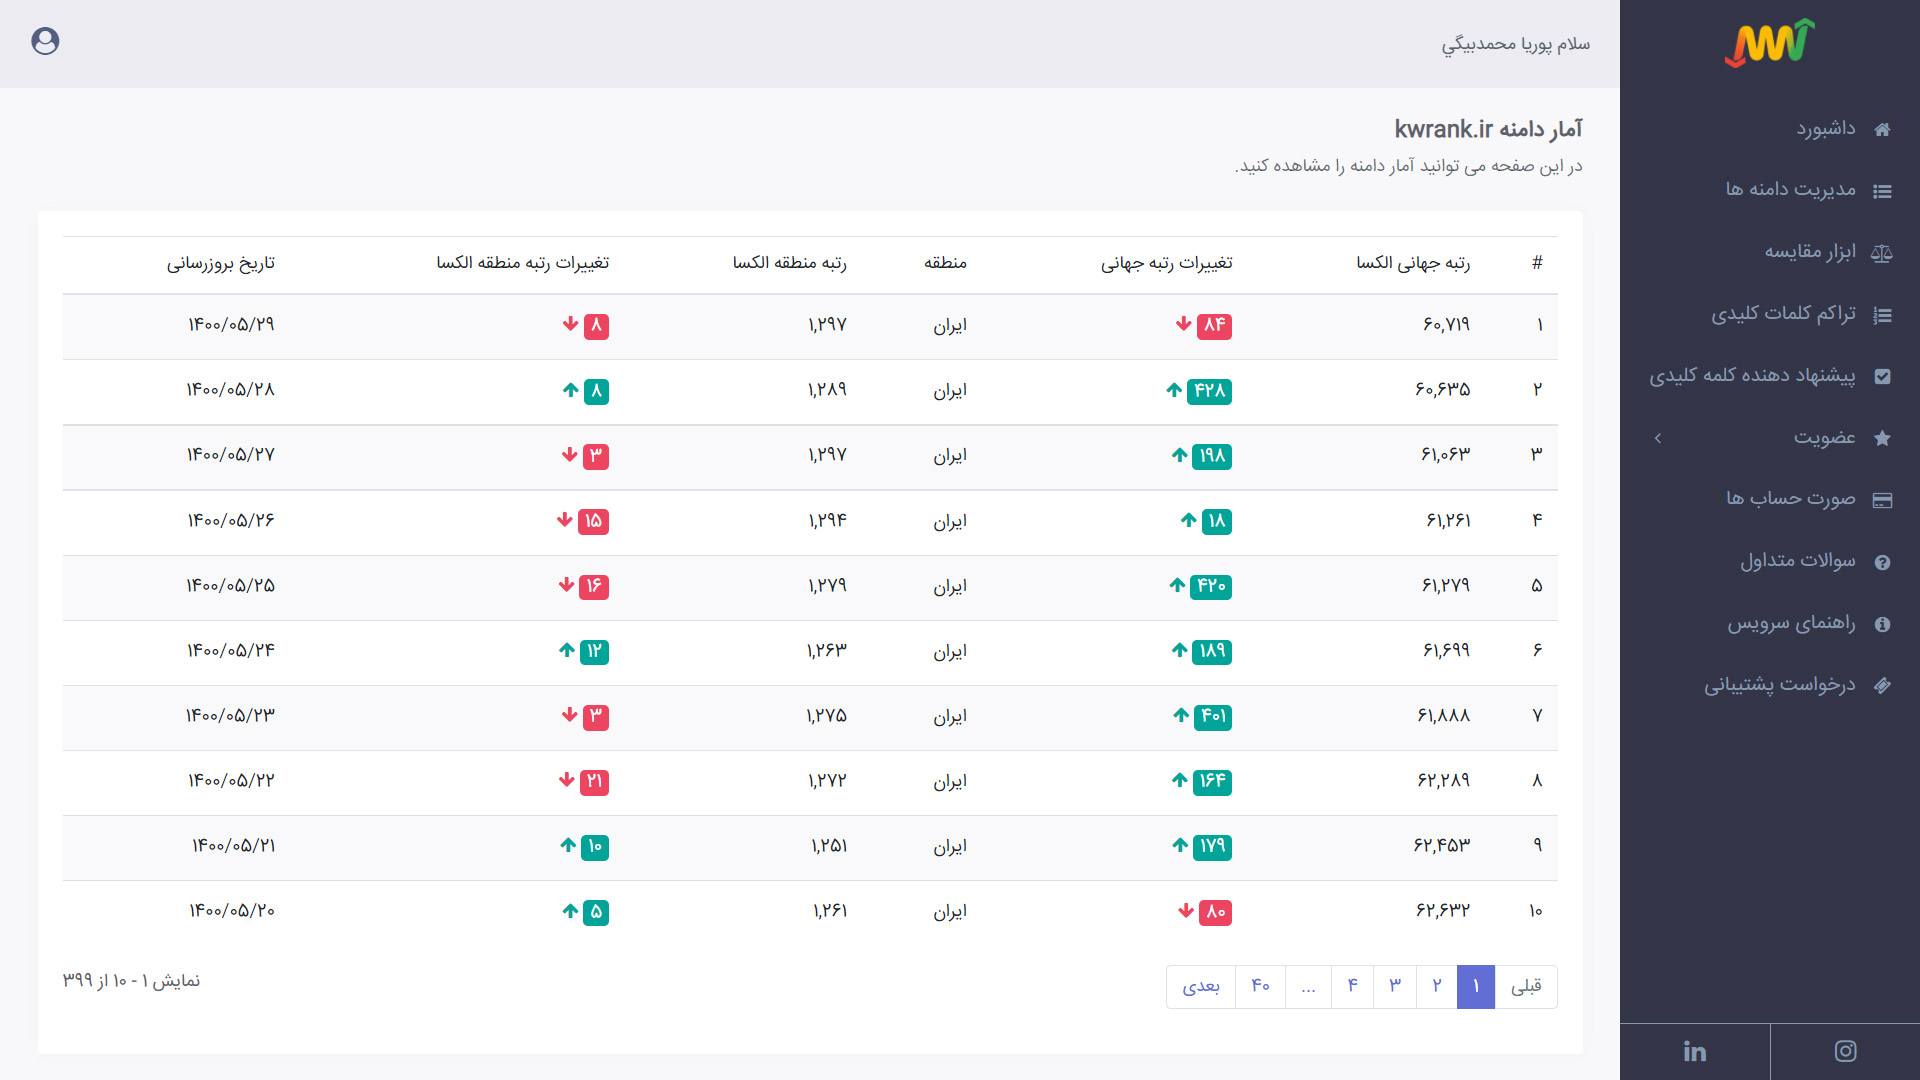Open تراکم کلمات کلیدی menu item

1783,314
